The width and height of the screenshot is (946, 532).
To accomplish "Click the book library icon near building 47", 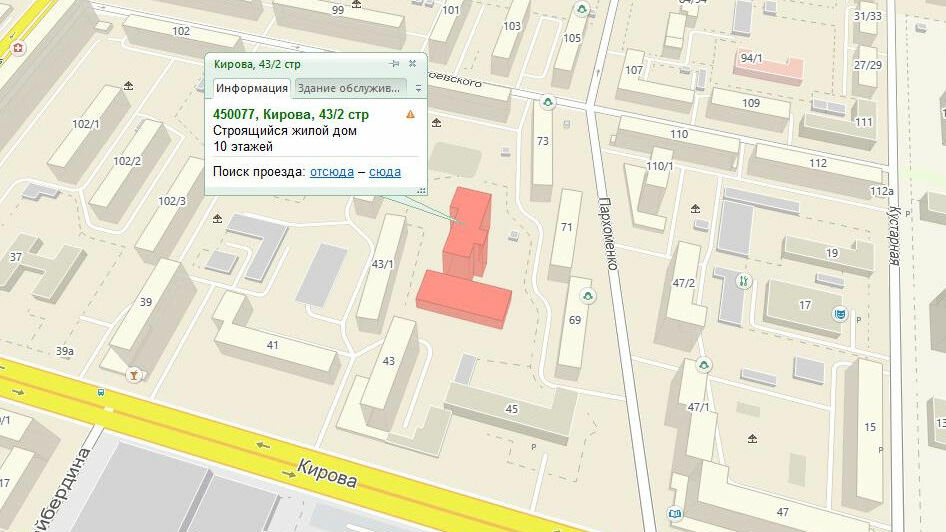I will click(x=675, y=514).
